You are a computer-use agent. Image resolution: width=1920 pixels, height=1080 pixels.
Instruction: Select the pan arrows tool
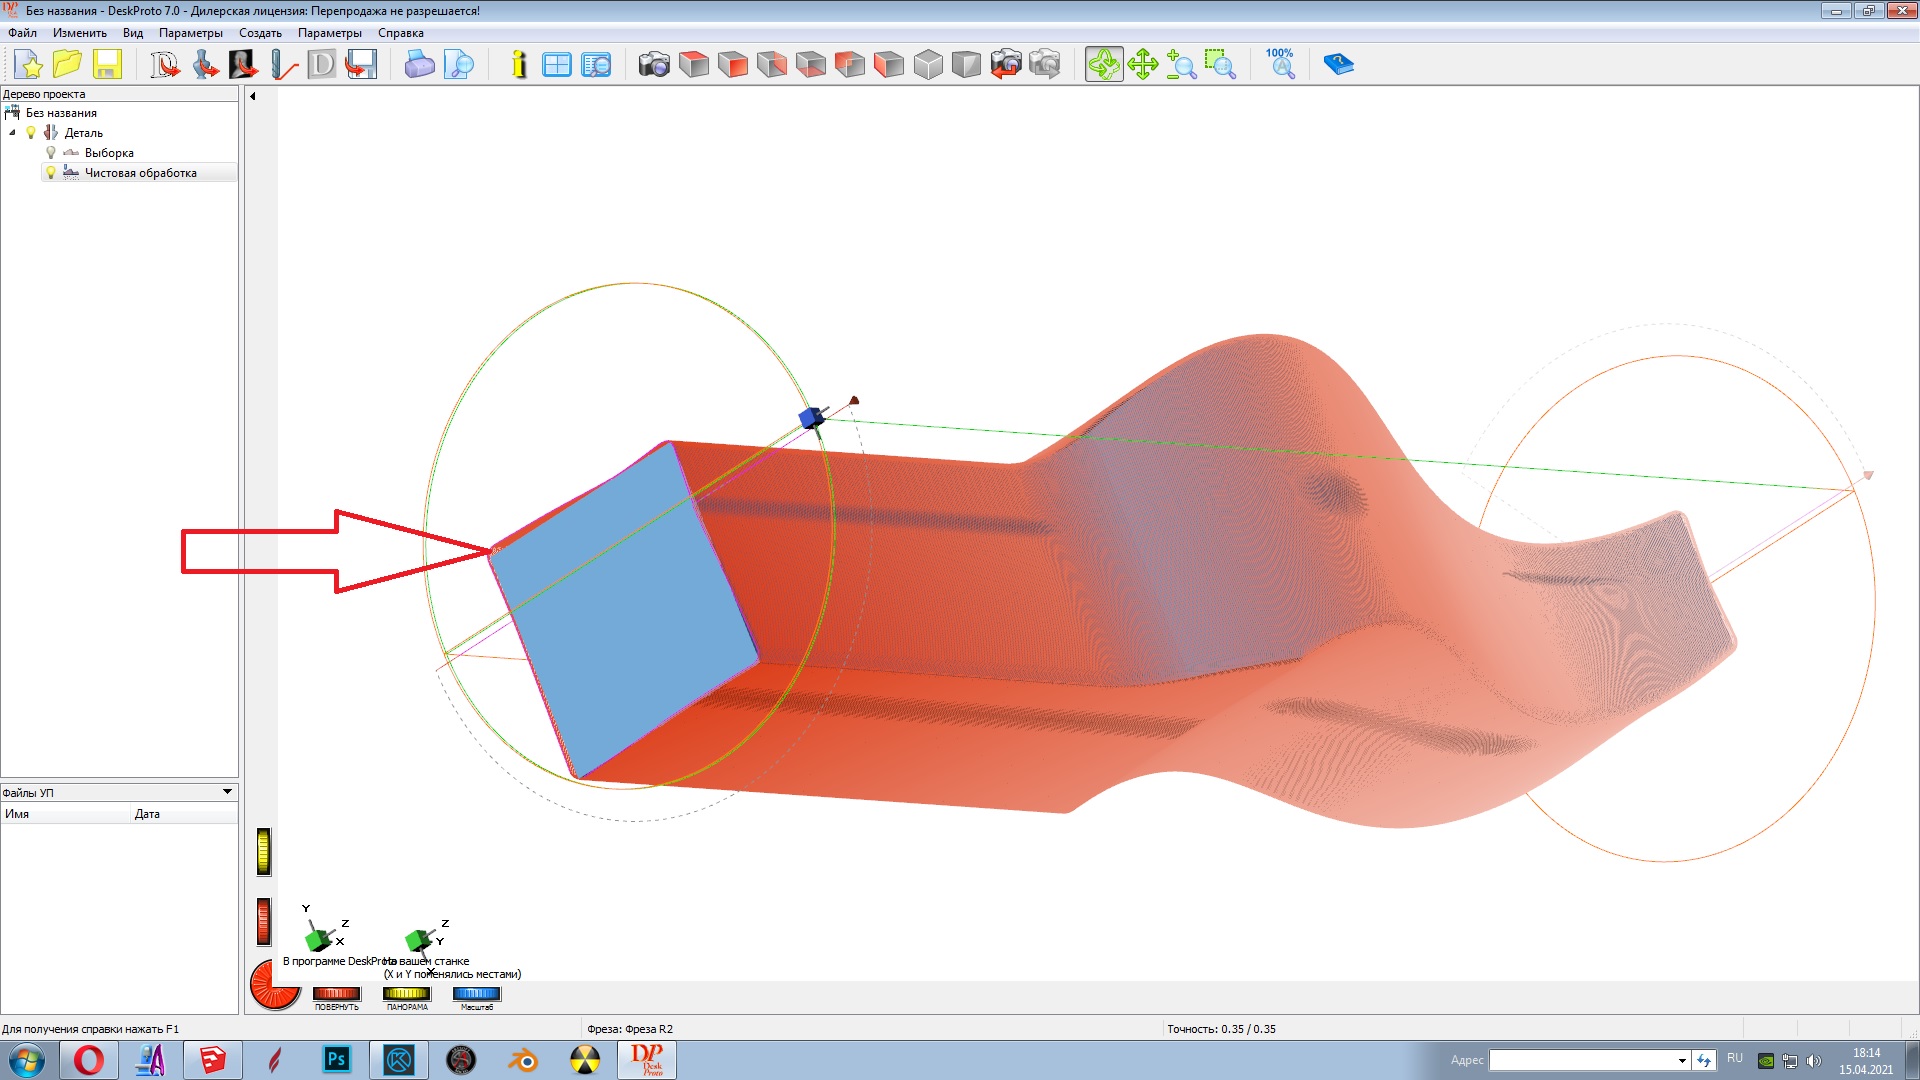pos(1143,65)
